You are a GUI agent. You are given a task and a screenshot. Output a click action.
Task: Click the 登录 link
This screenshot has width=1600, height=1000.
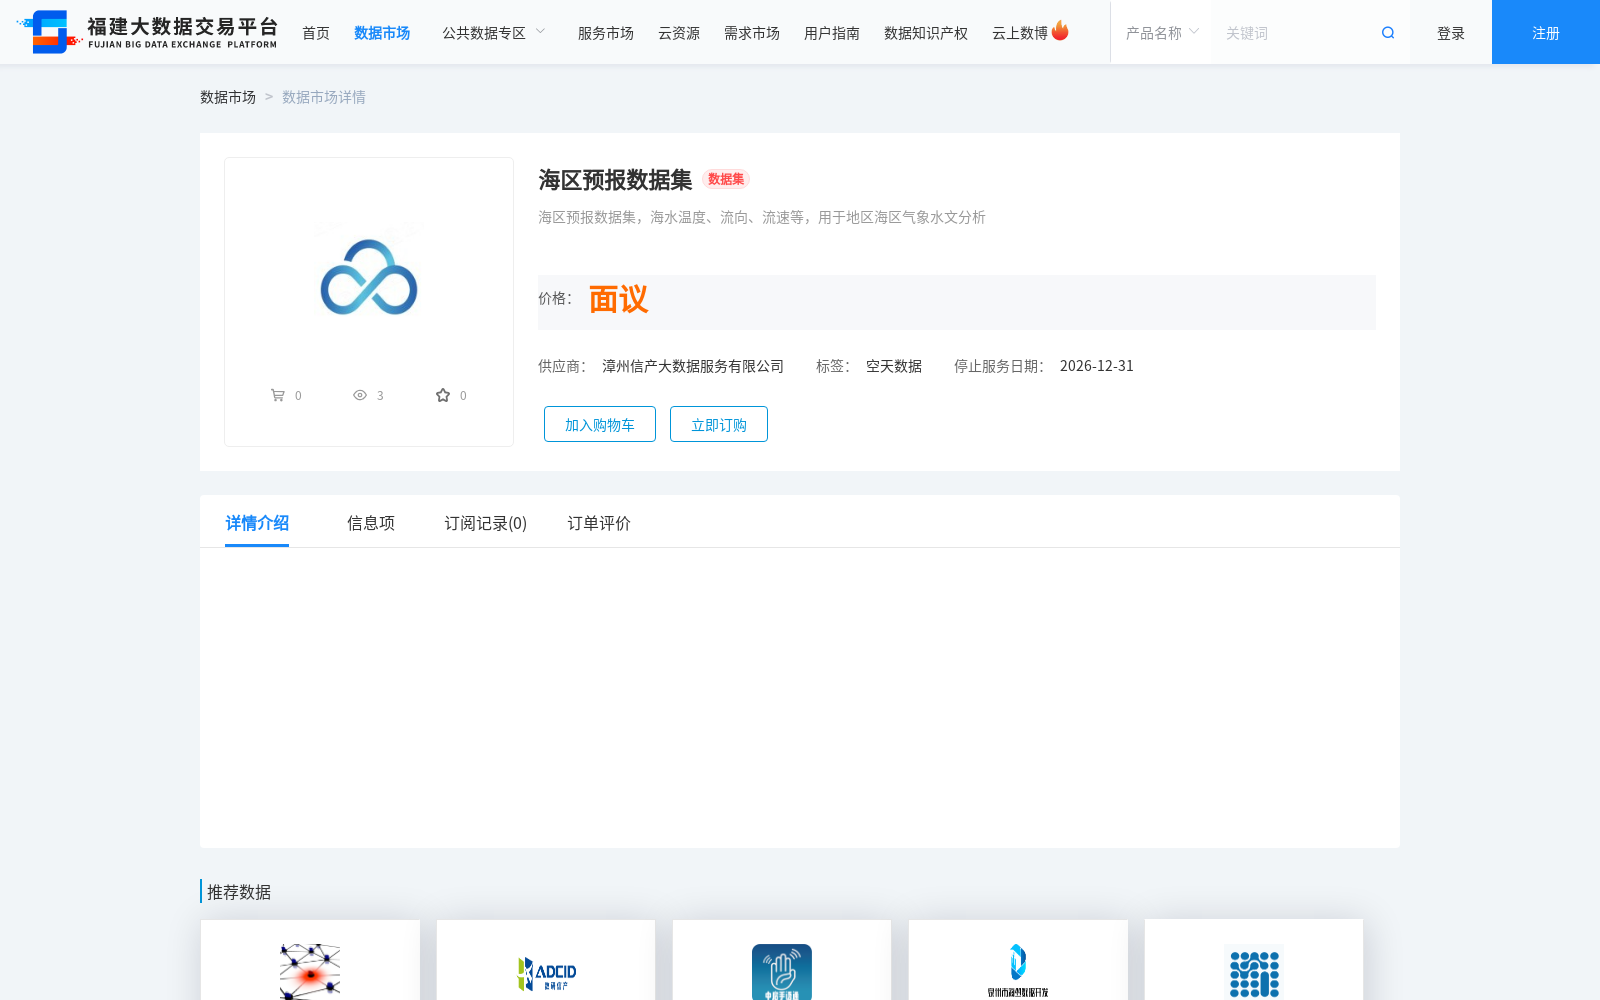(x=1451, y=33)
